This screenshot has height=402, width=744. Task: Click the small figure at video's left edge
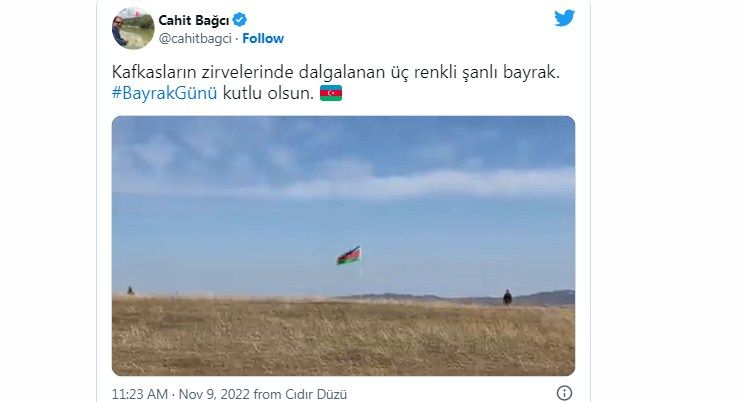click(x=130, y=290)
